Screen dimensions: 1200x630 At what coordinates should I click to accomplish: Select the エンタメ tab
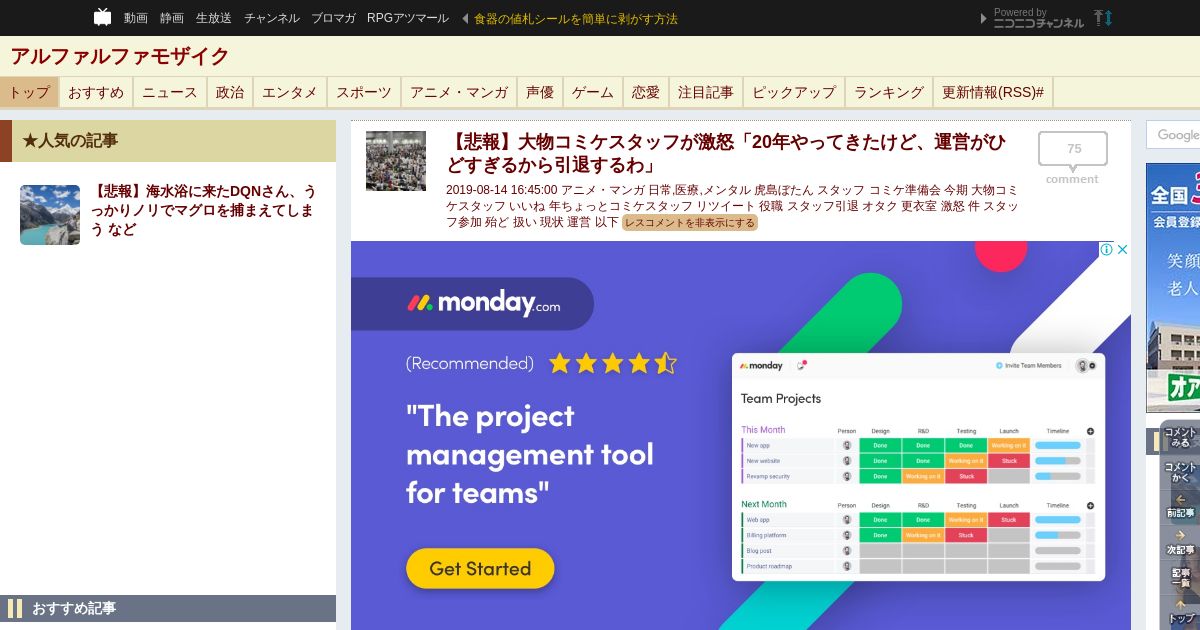pos(290,92)
